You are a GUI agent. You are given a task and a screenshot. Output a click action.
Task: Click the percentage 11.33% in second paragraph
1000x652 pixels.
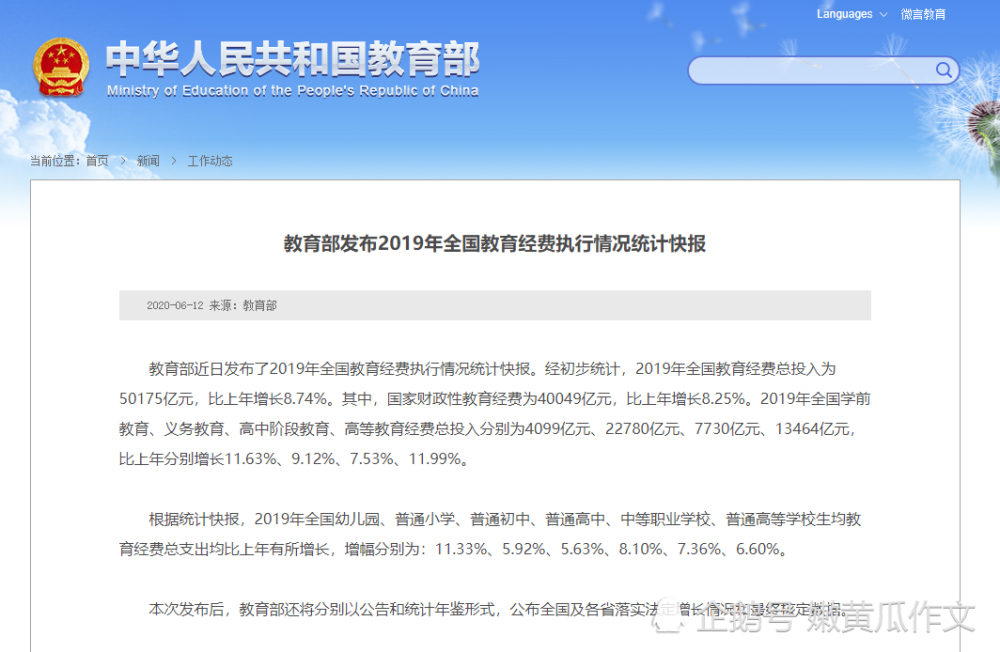(x=462, y=549)
